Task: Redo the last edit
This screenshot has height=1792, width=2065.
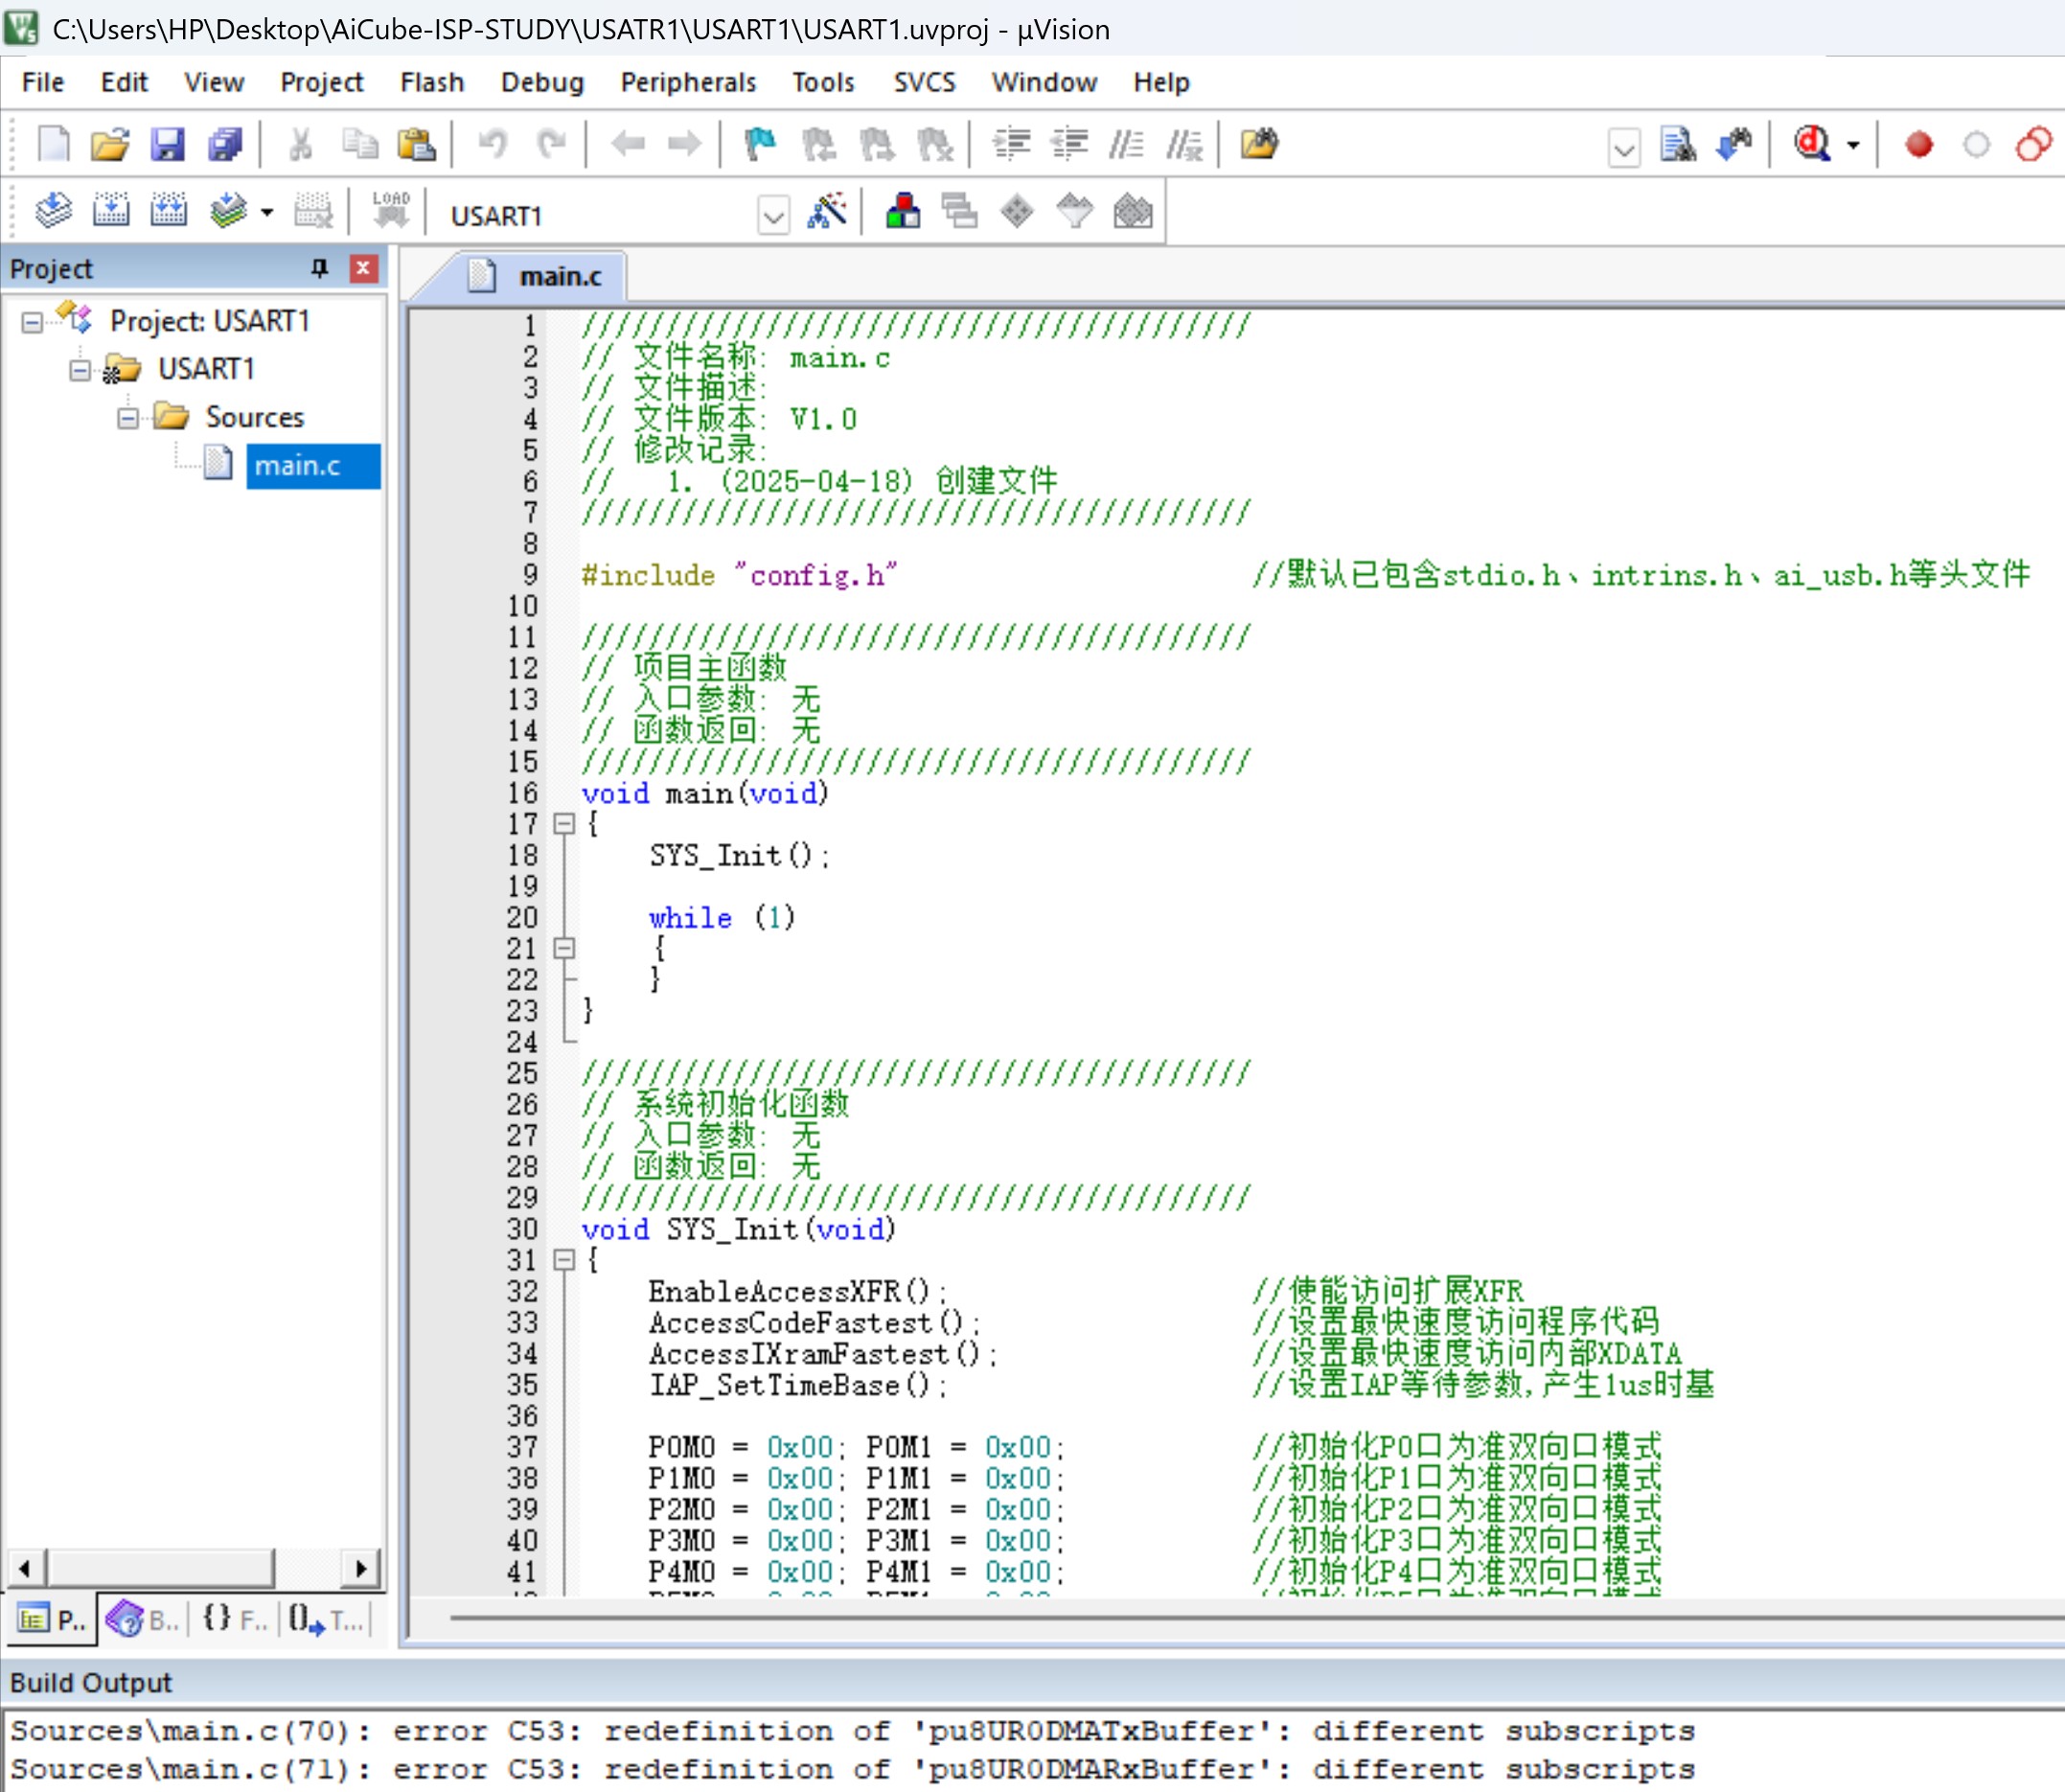Action: click(x=551, y=145)
